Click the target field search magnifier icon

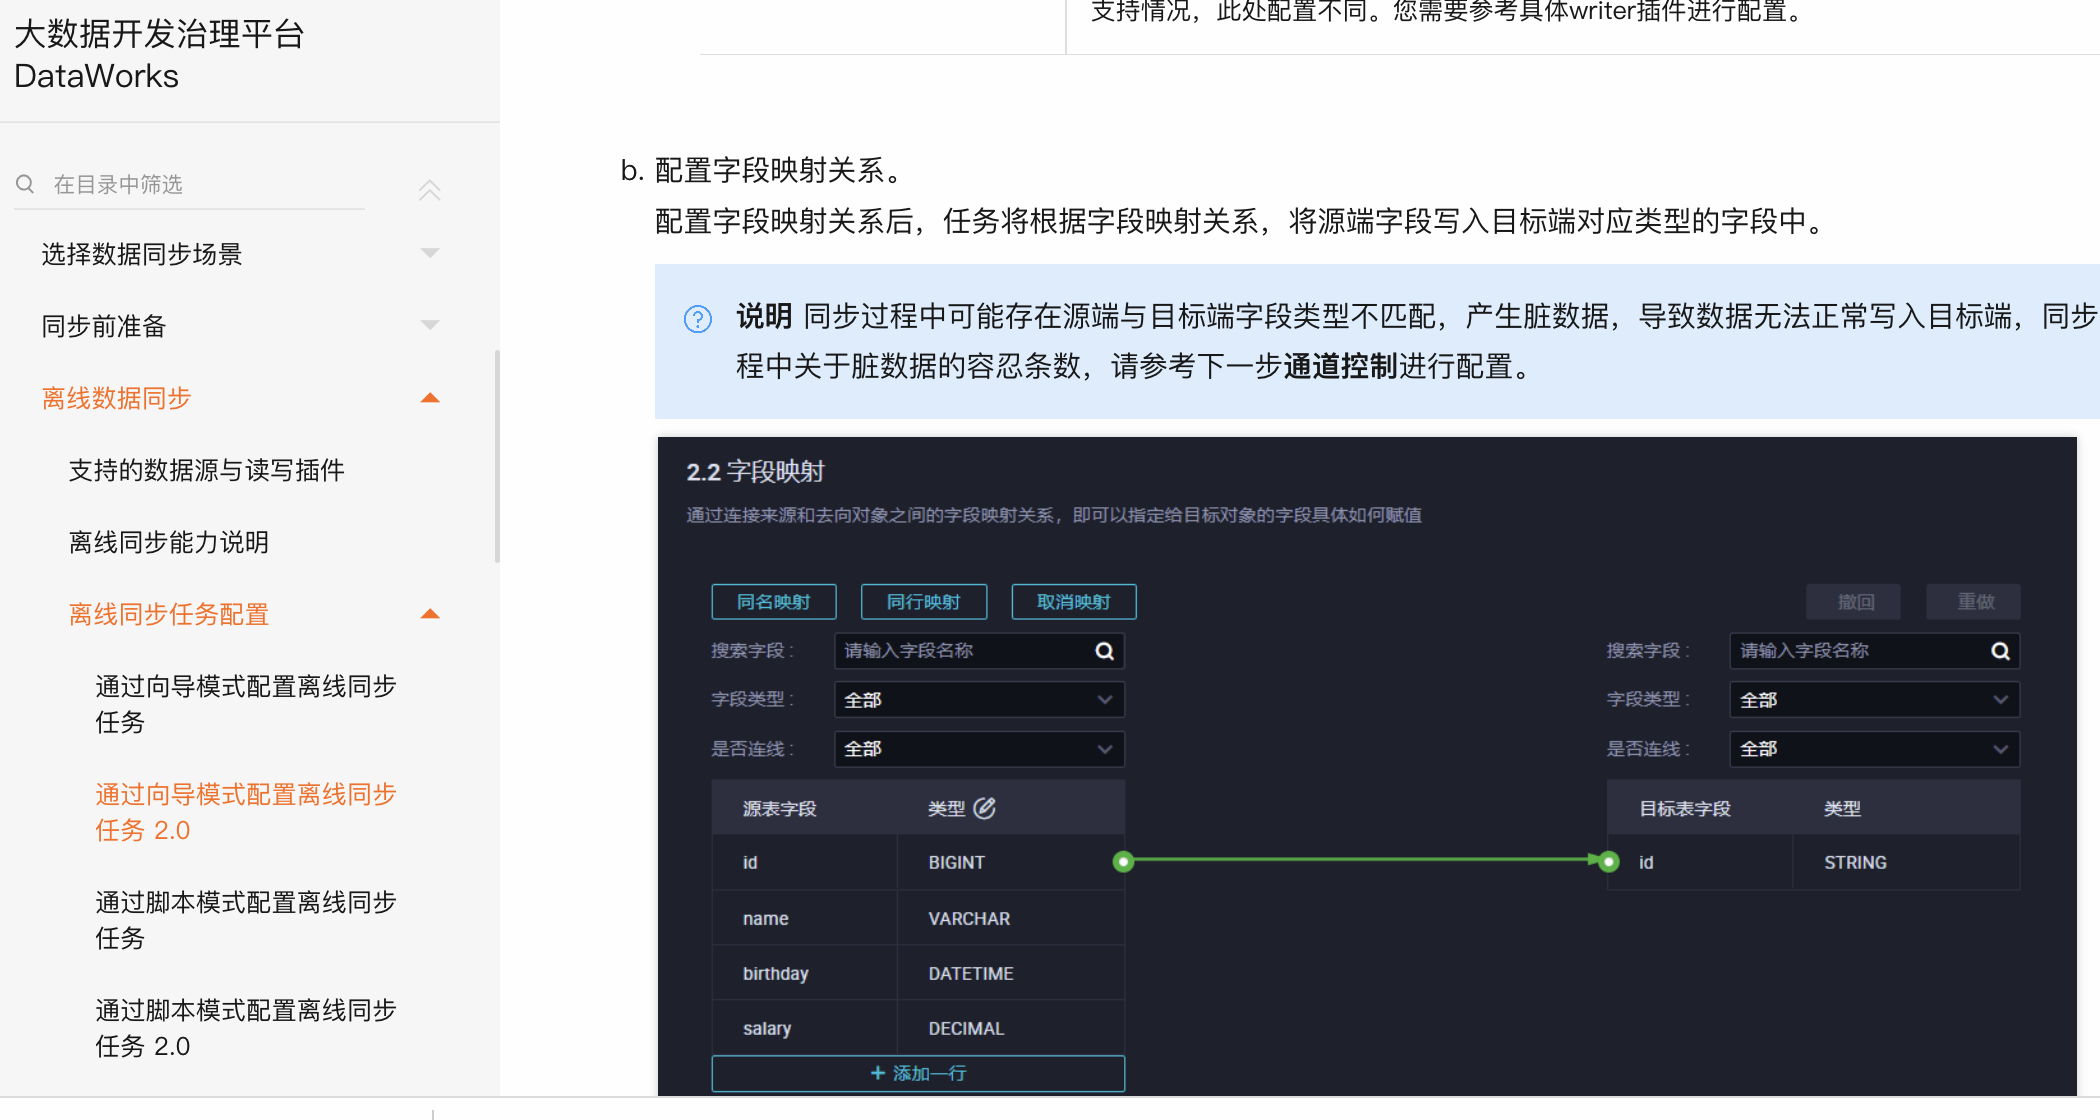pyautogui.click(x=2000, y=651)
